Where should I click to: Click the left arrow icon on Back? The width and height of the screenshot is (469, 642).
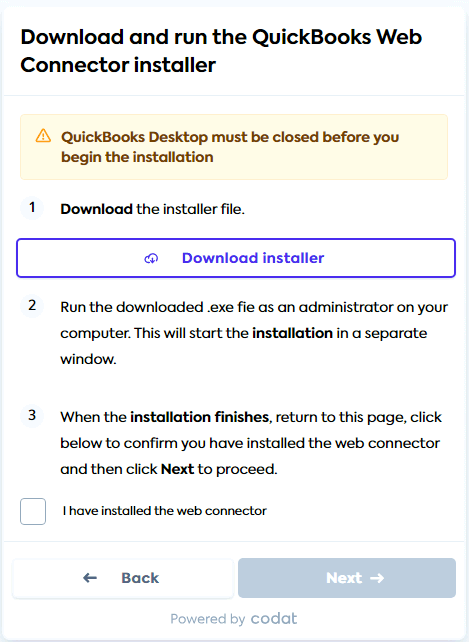point(90,578)
